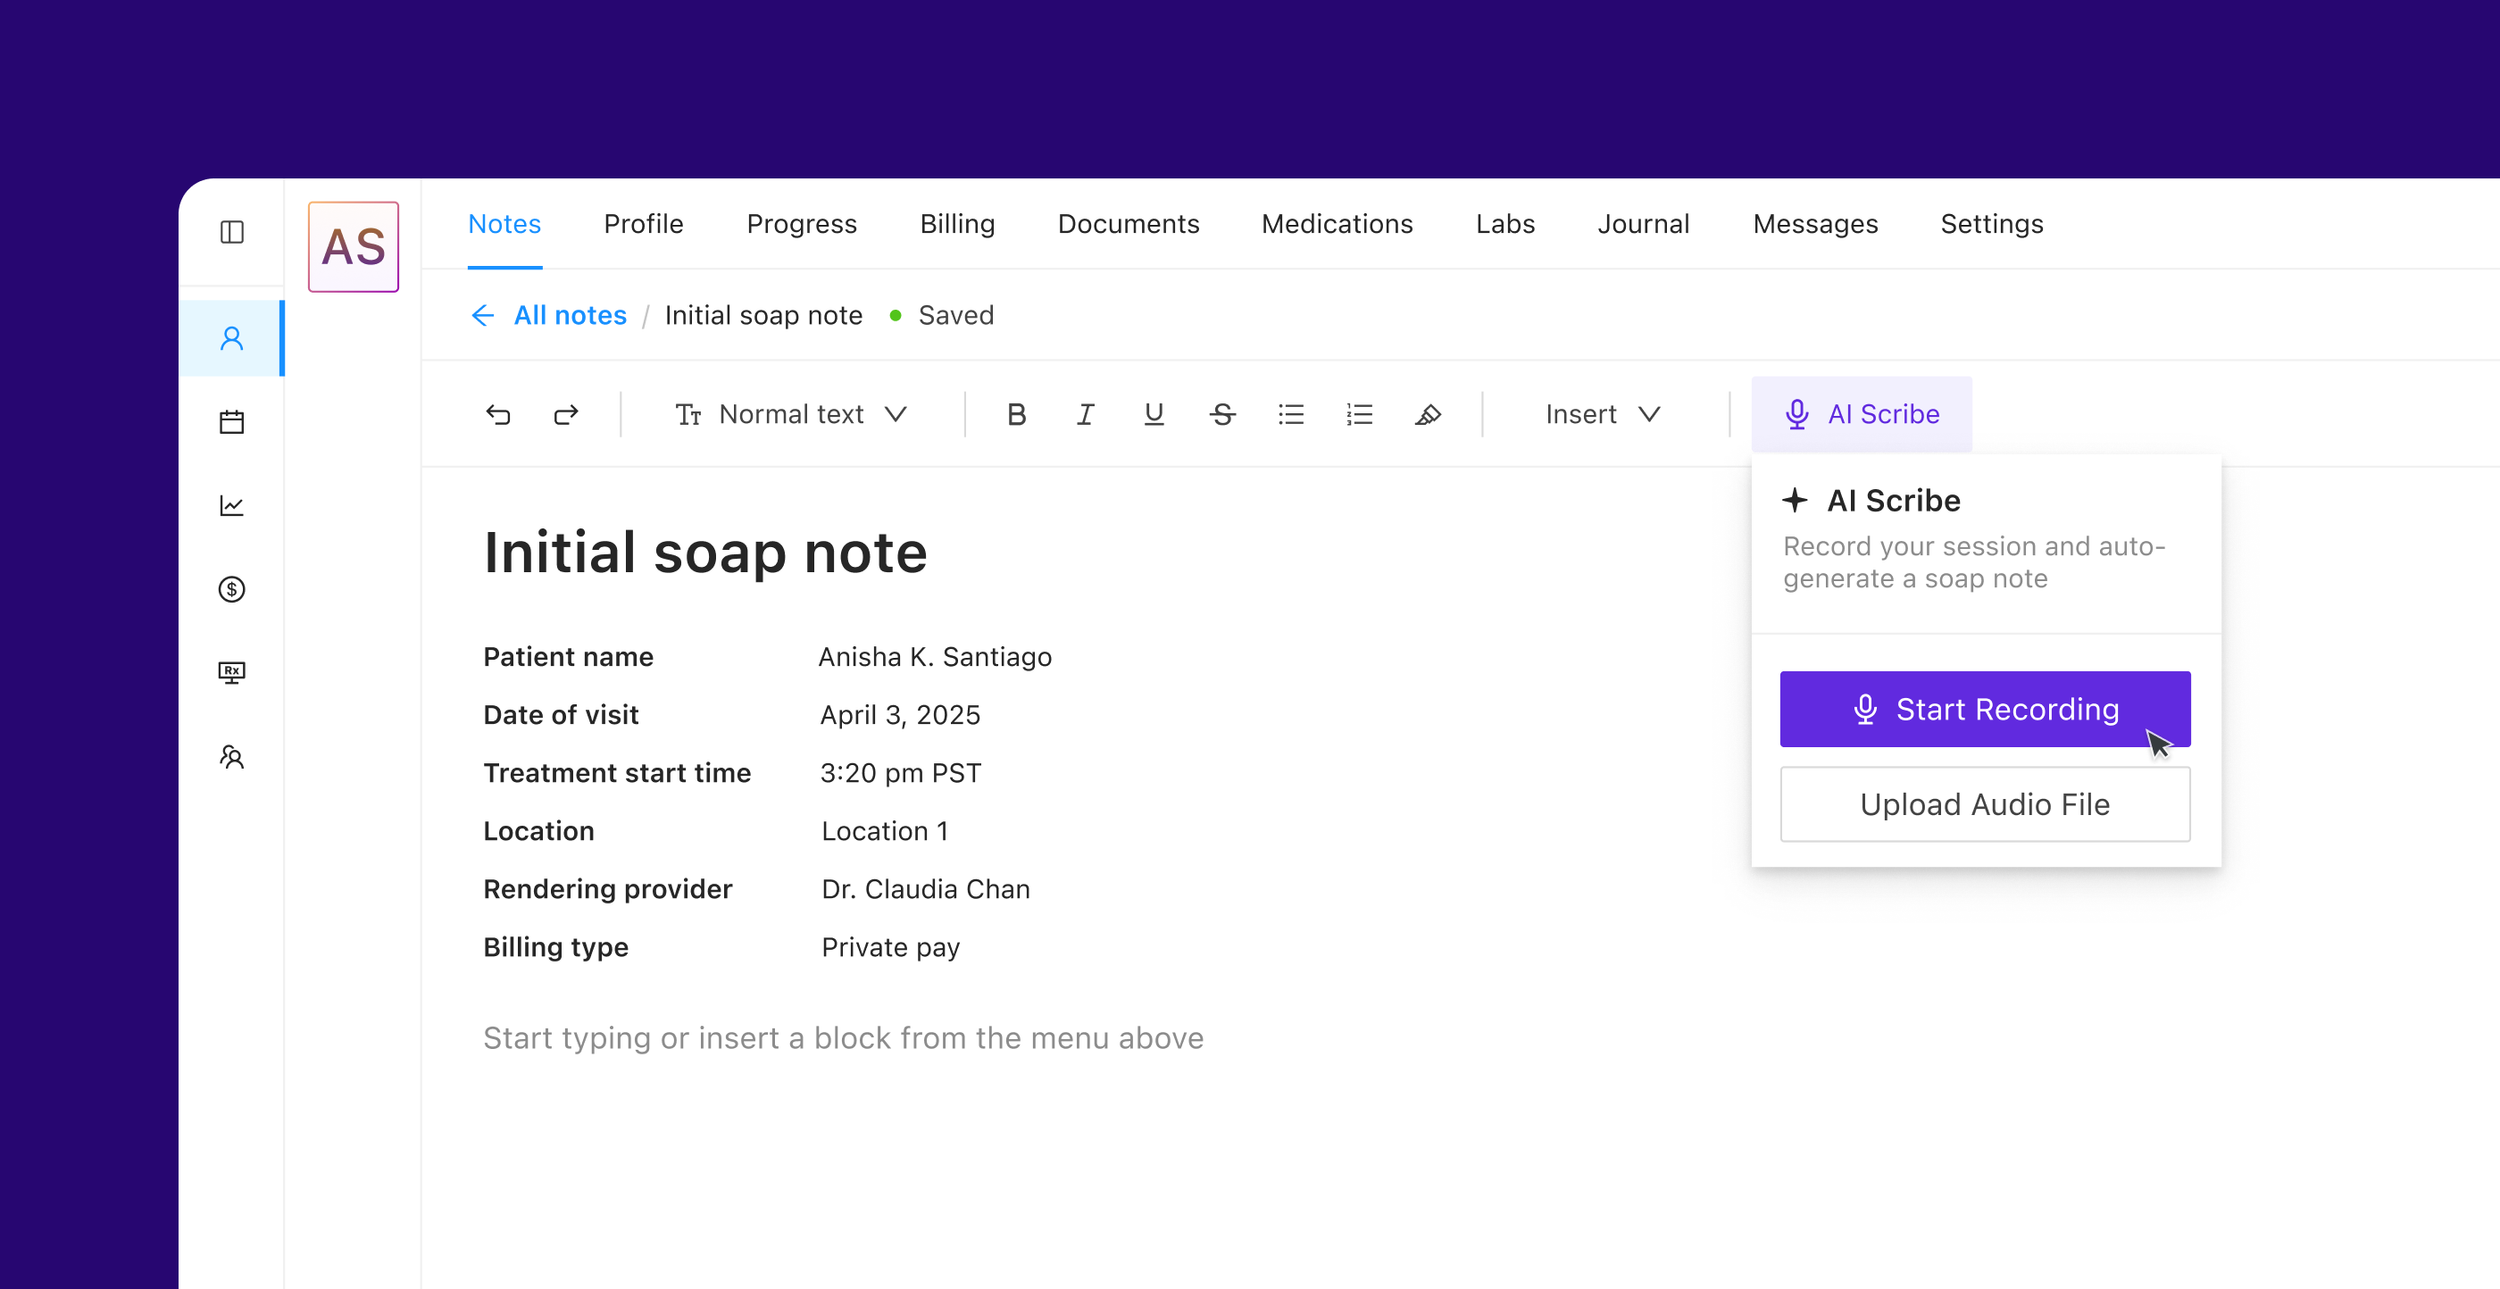Viewport: 2500px width, 1289px height.
Task: Apply strikethrough formatting
Action: coord(1222,414)
